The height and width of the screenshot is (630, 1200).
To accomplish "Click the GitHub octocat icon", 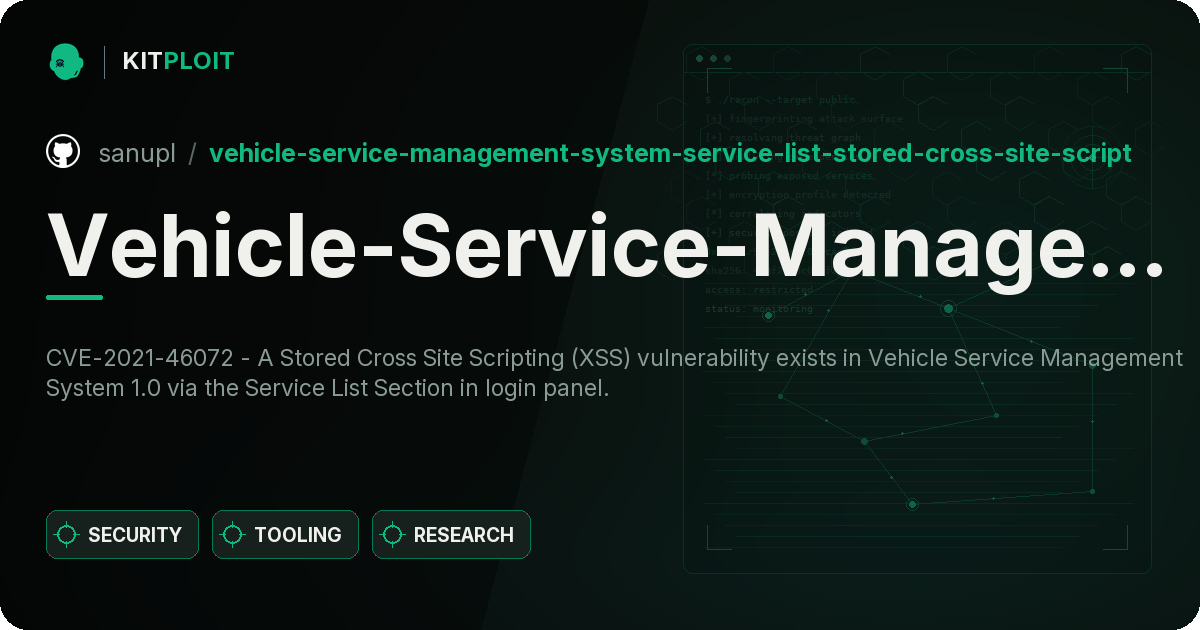I will point(63,152).
